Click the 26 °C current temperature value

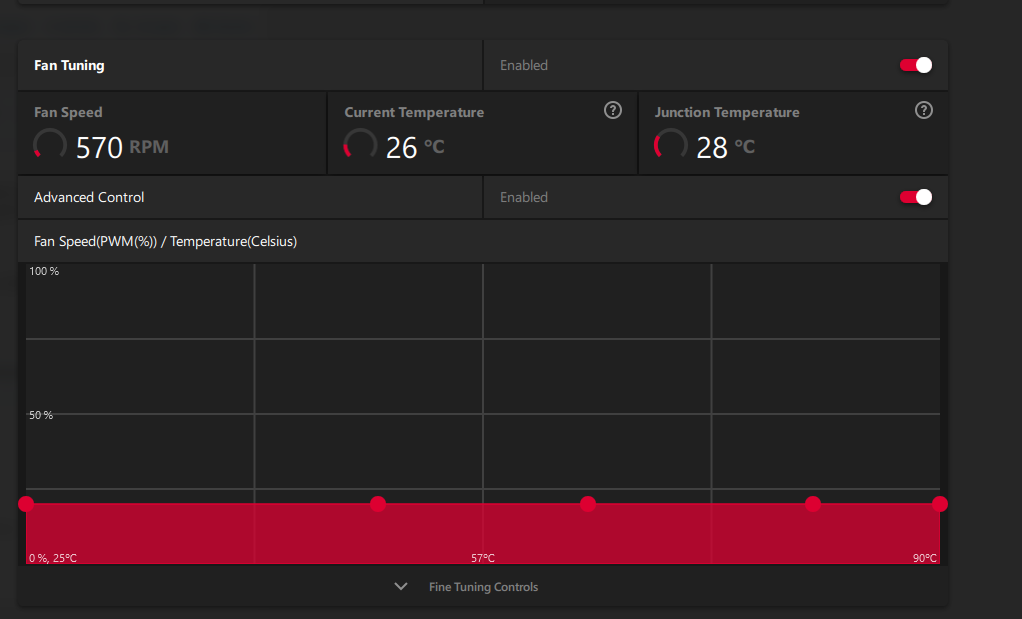[x=415, y=147]
